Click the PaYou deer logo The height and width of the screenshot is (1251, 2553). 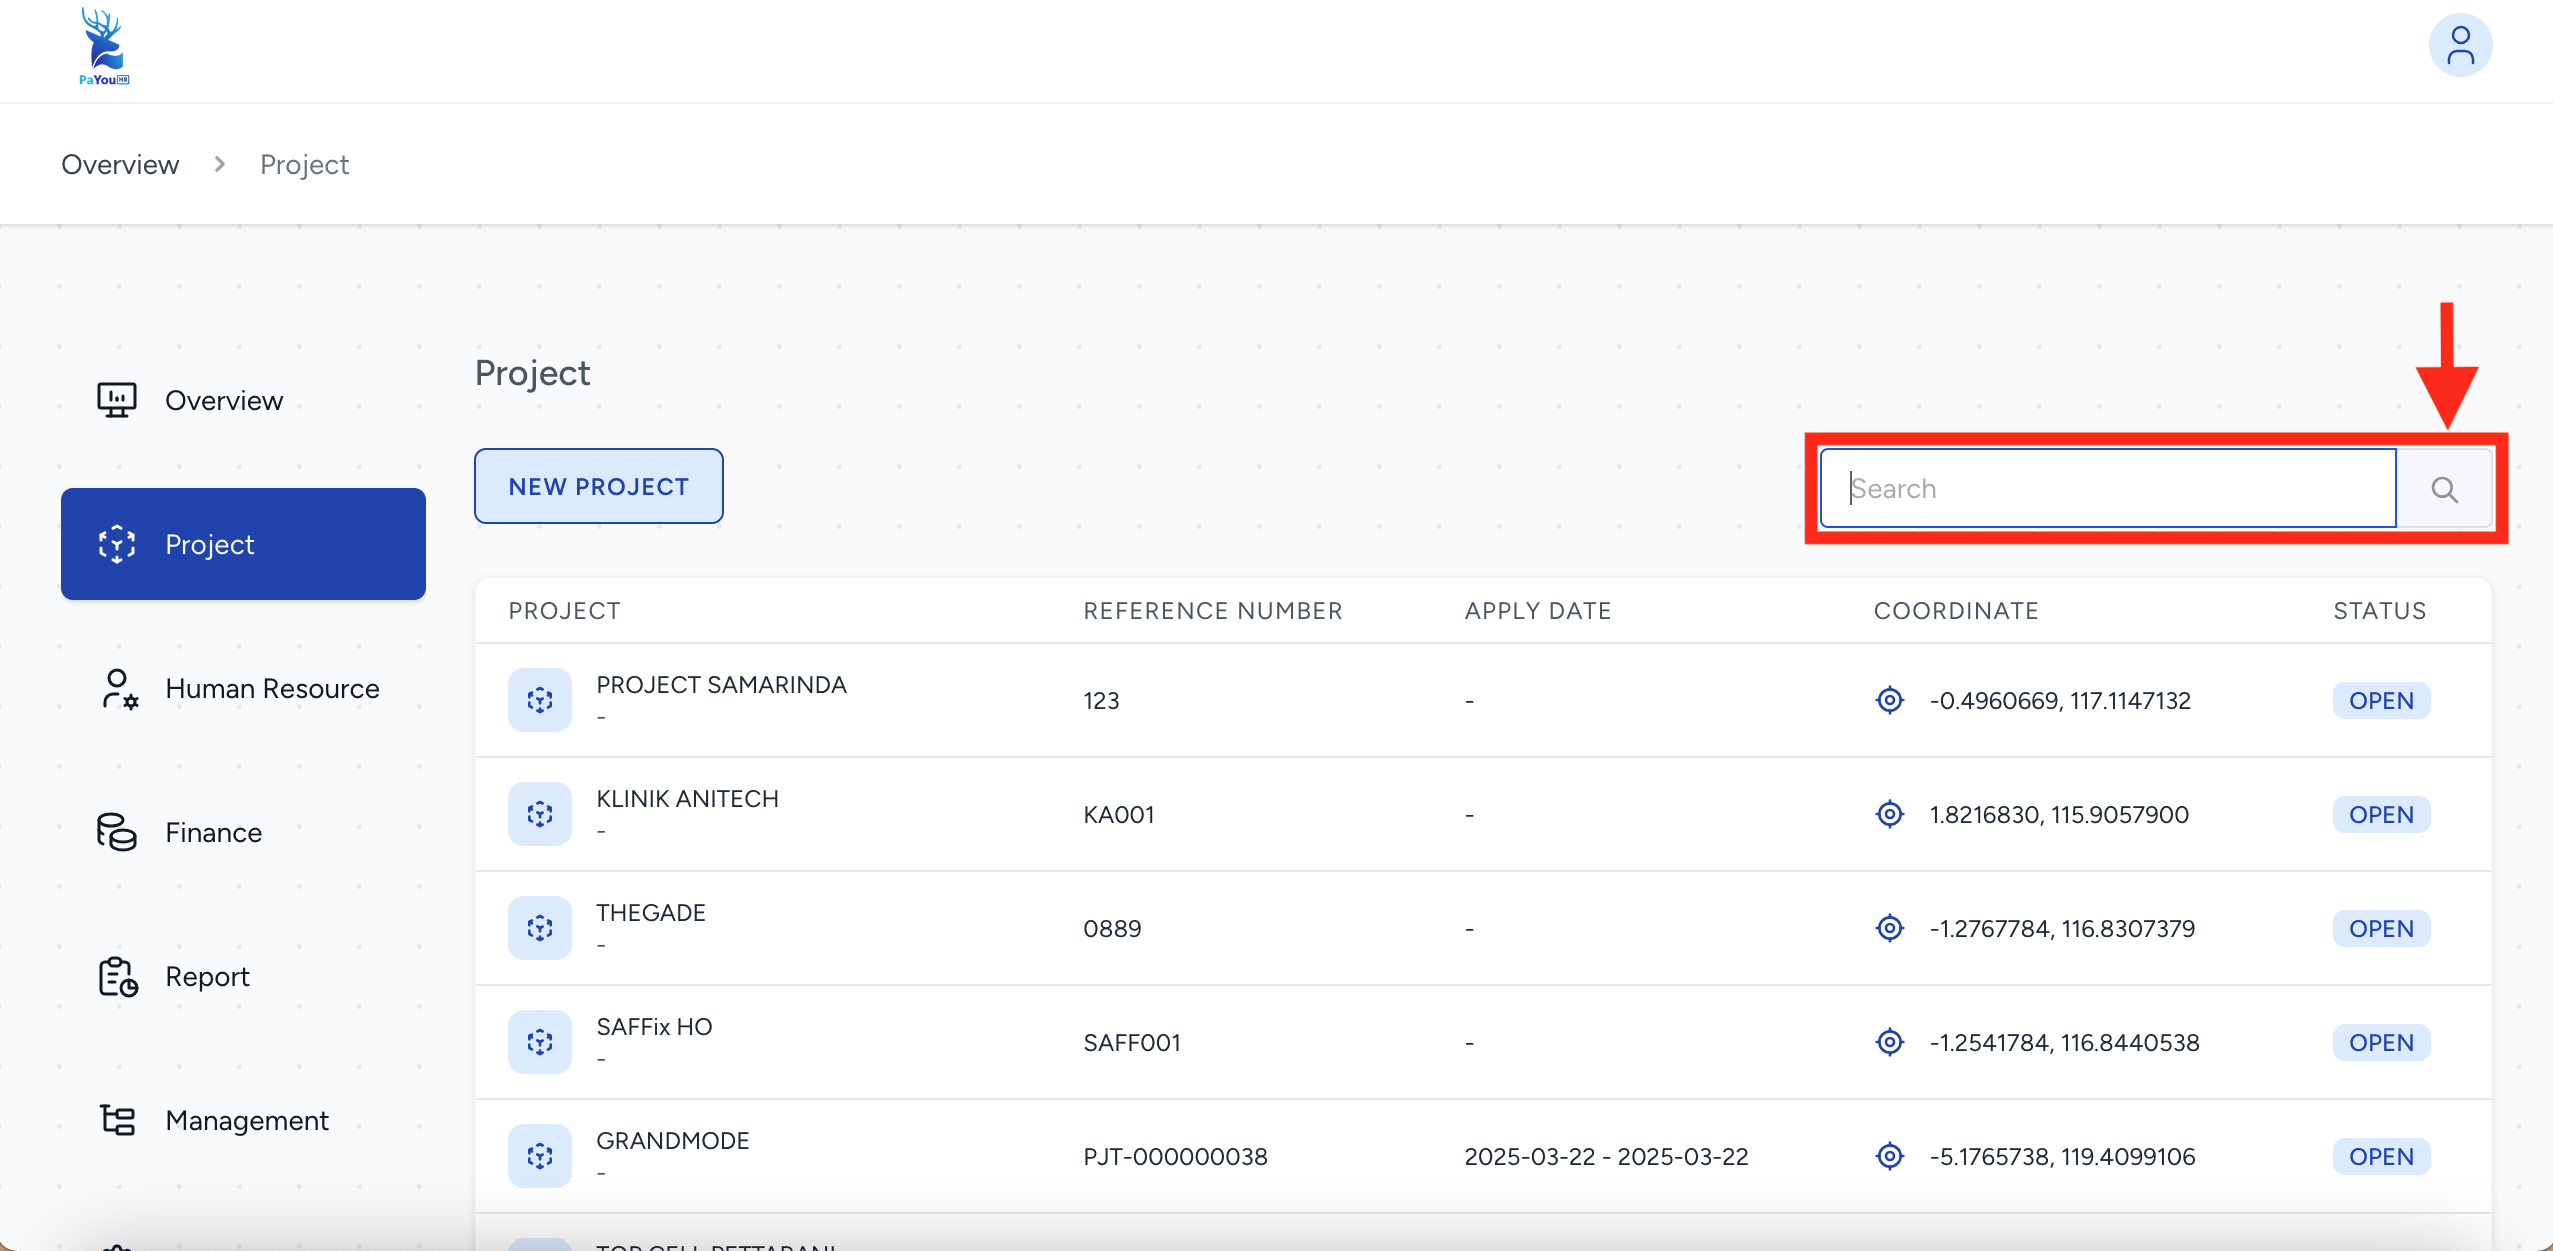click(104, 46)
